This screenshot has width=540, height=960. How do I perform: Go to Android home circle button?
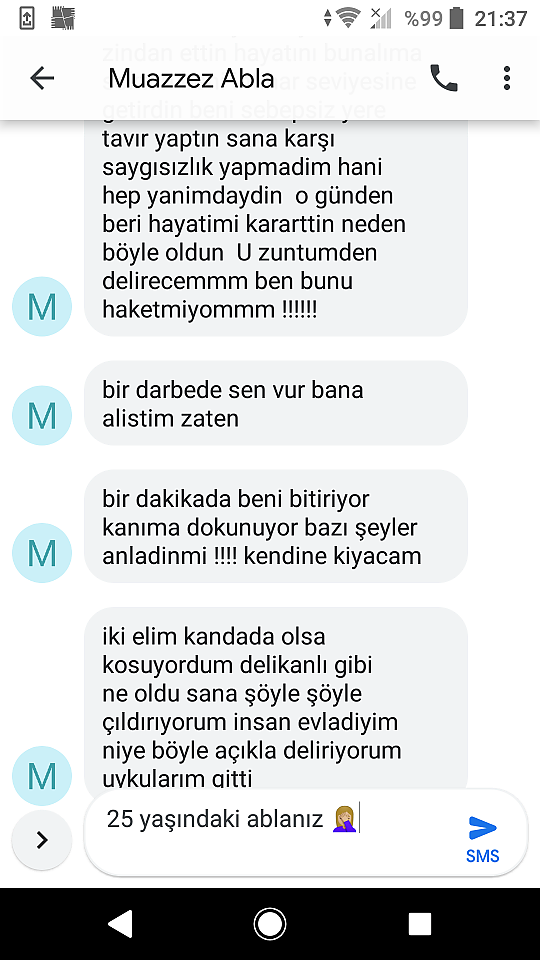point(269,924)
